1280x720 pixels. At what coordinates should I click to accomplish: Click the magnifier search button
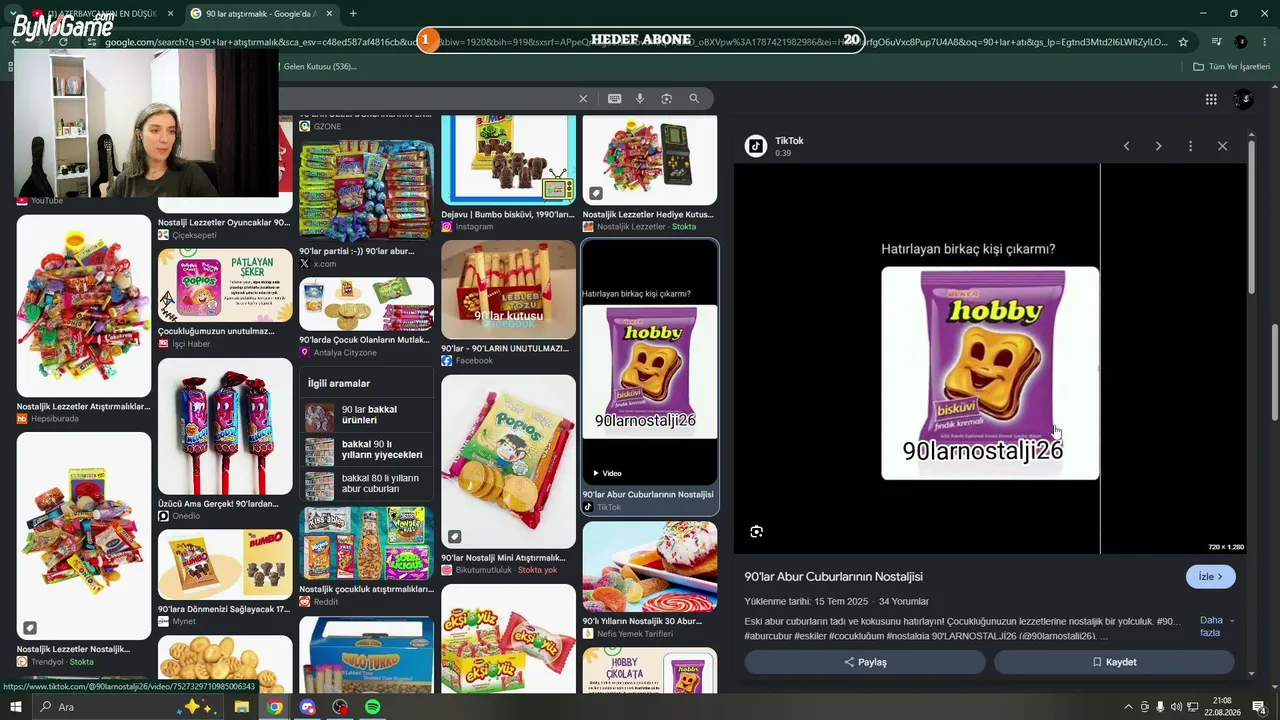[694, 99]
